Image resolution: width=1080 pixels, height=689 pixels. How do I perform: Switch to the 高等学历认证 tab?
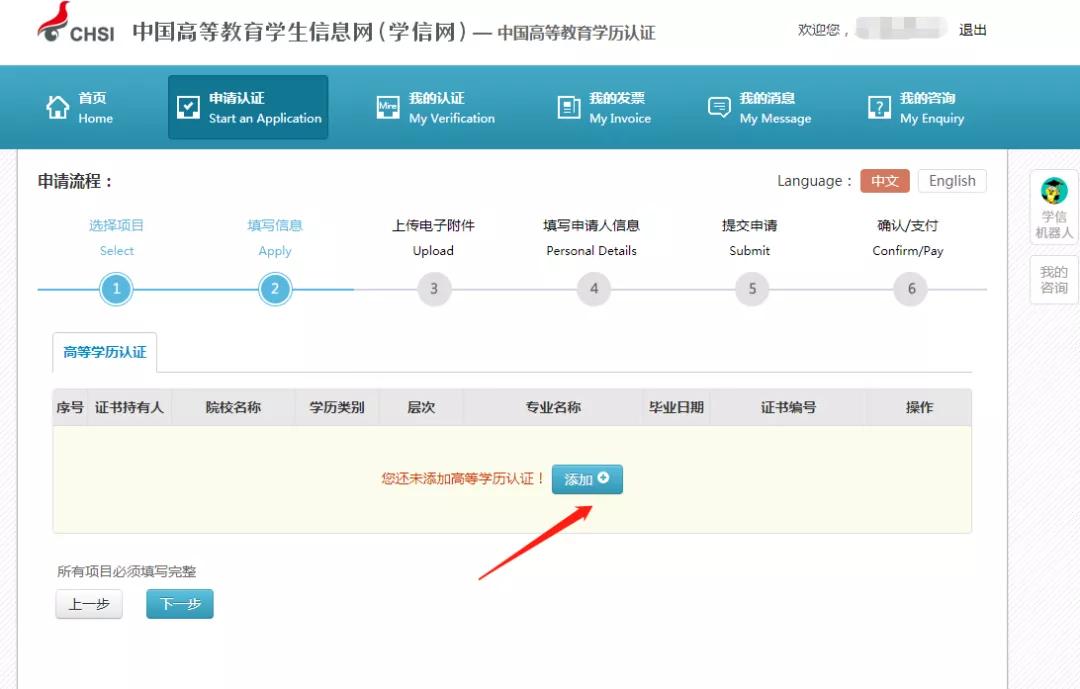coord(105,352)
